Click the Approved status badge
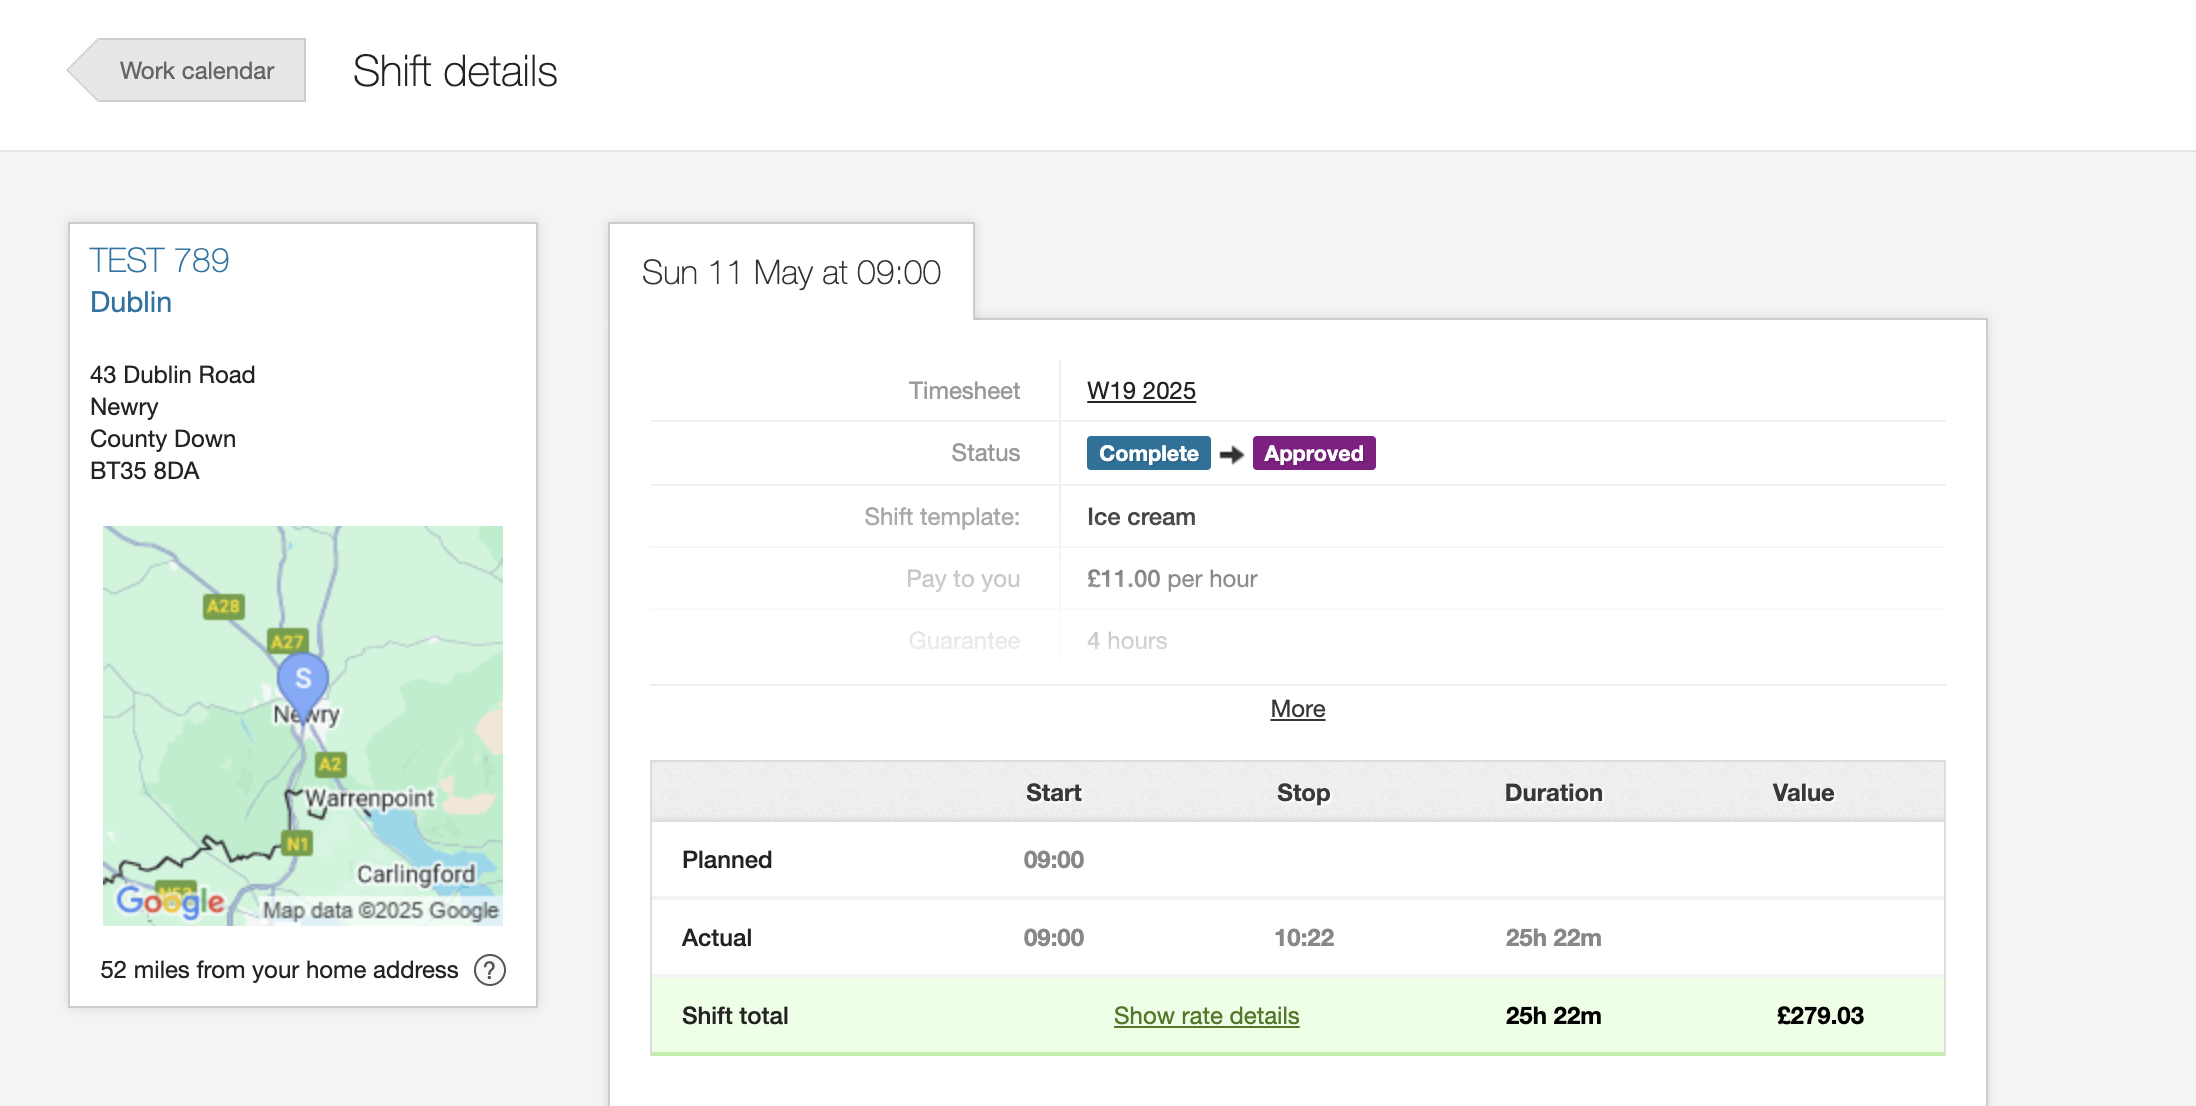2196x1106 pixels. pos(1313,454)
